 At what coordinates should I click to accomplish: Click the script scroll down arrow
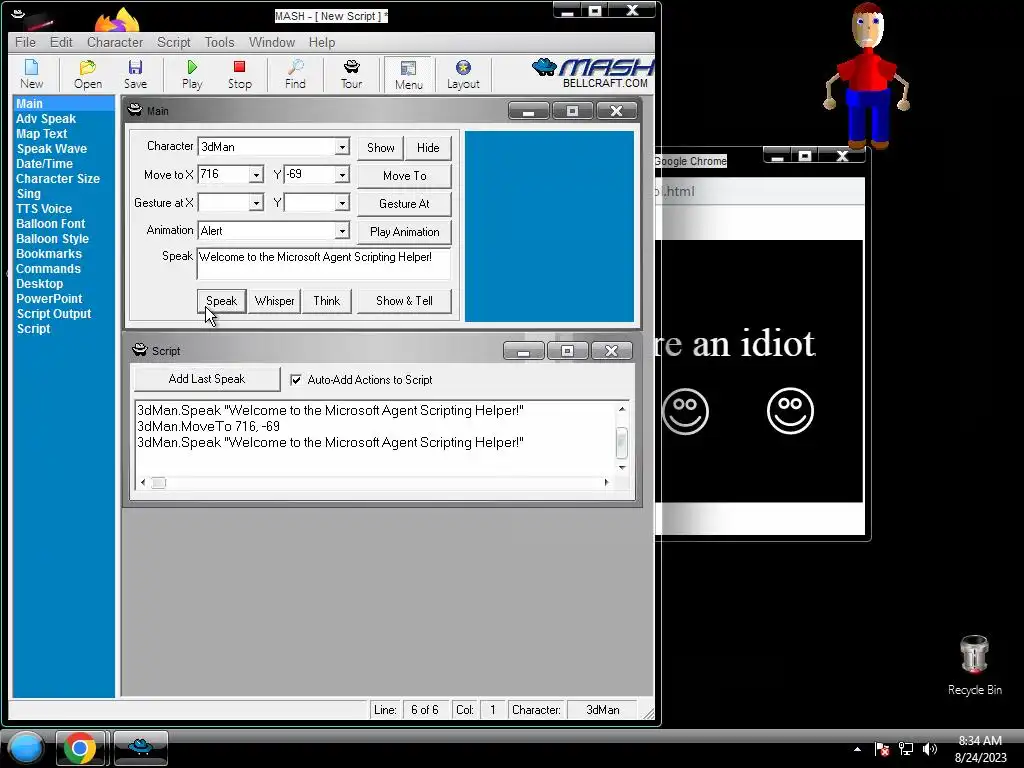[622, 468]
